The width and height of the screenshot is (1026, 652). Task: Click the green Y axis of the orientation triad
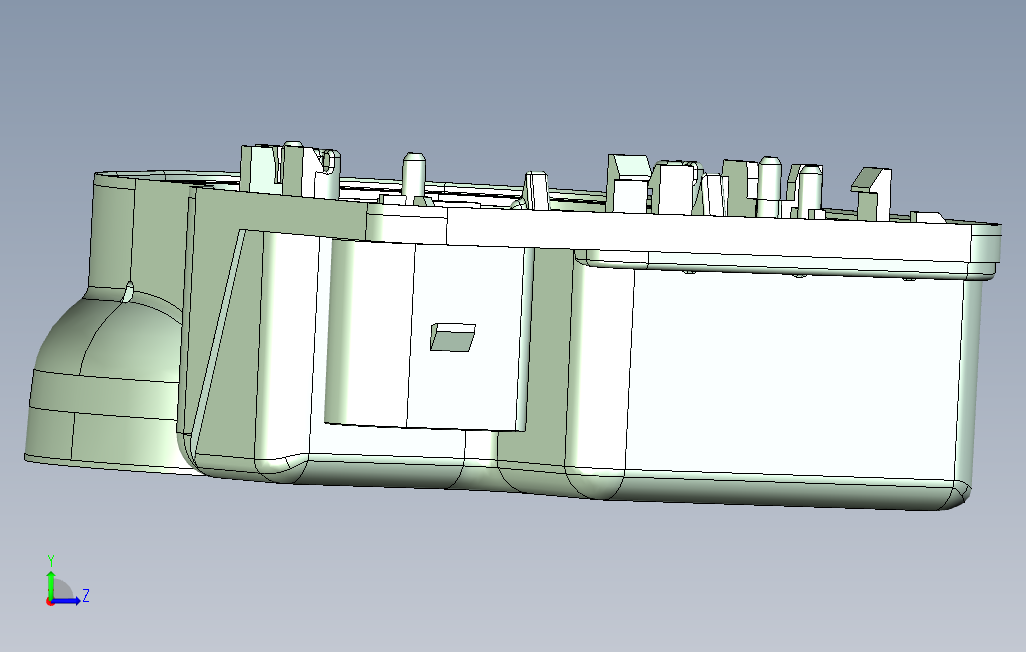[x=51, y=585]
